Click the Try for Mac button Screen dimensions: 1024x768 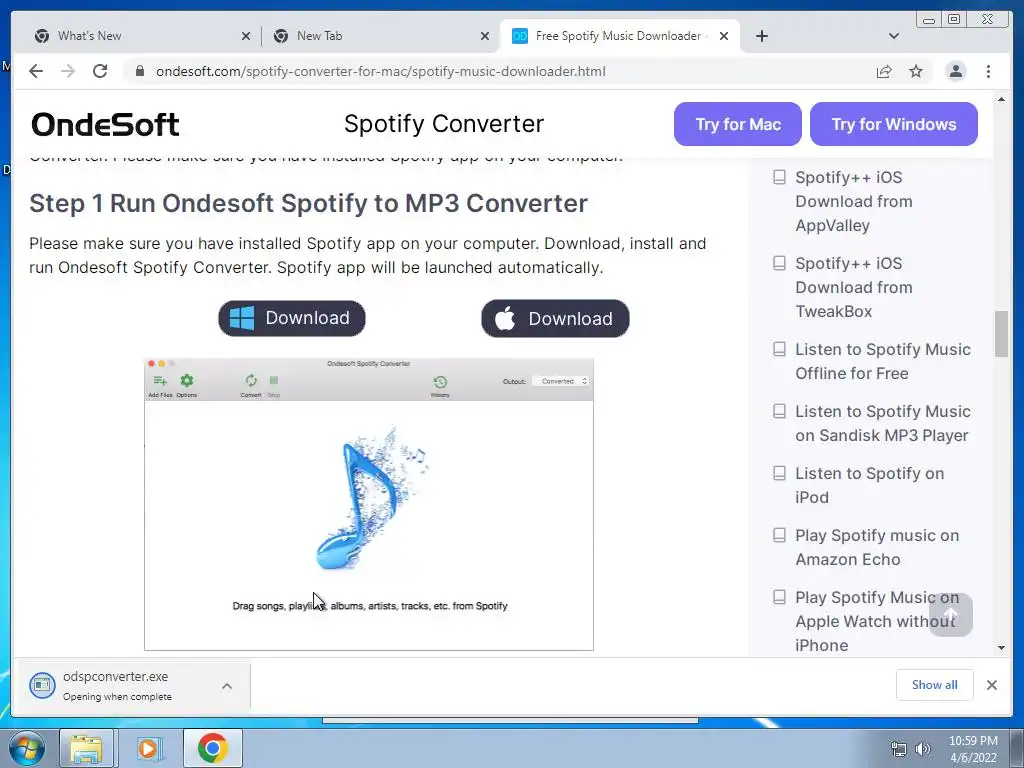tap(738, 124)
